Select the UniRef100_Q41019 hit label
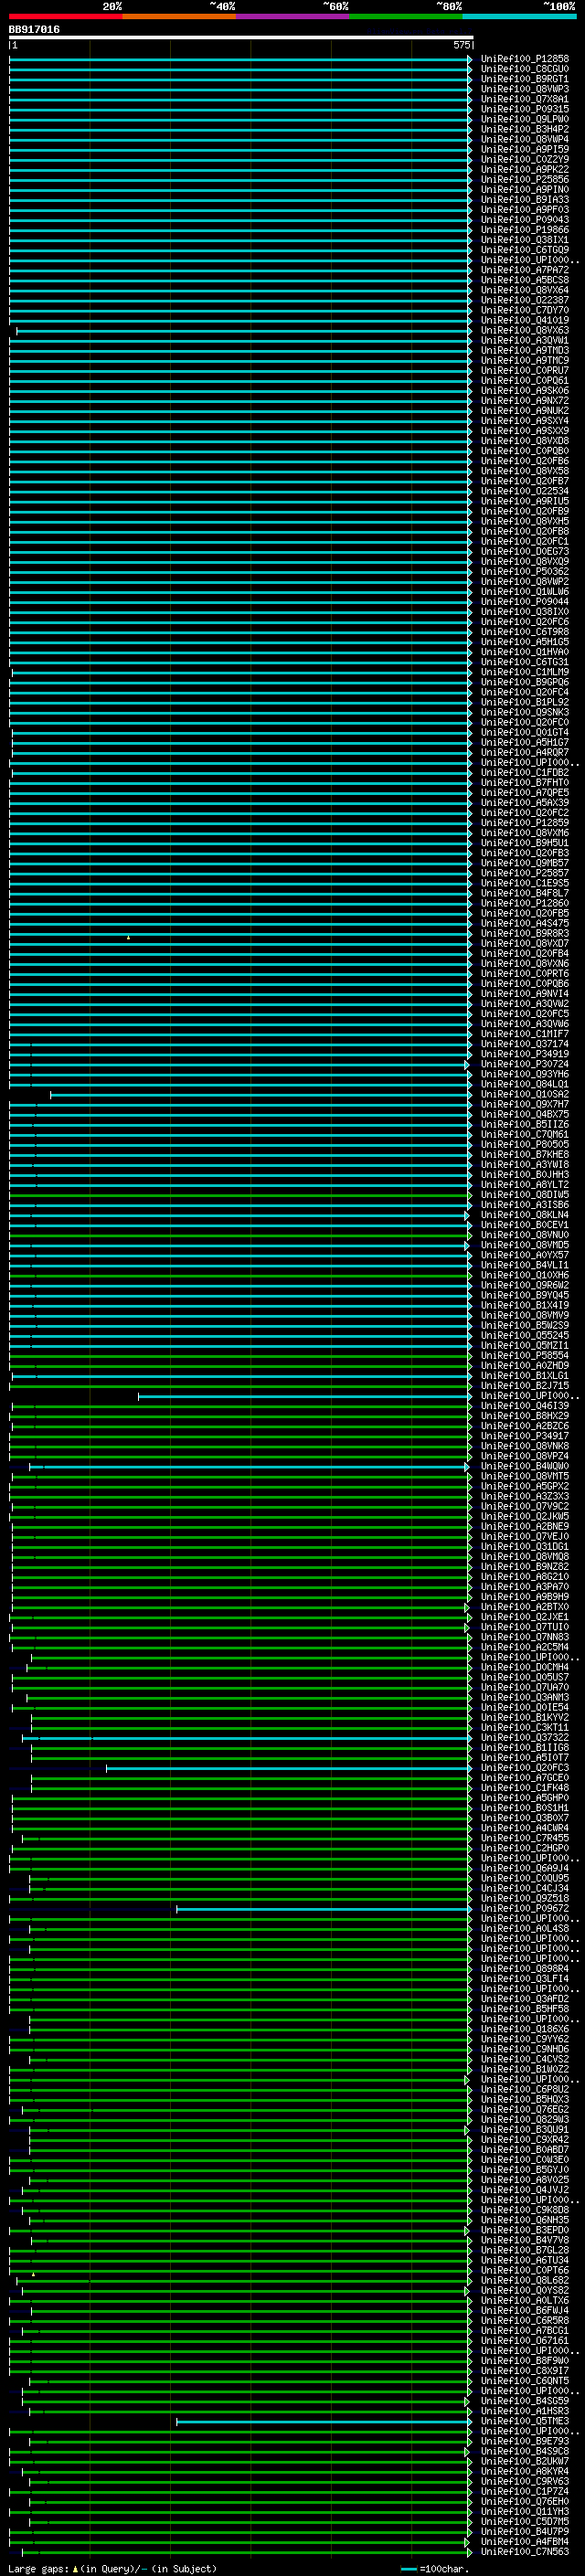 click(525, 320)
